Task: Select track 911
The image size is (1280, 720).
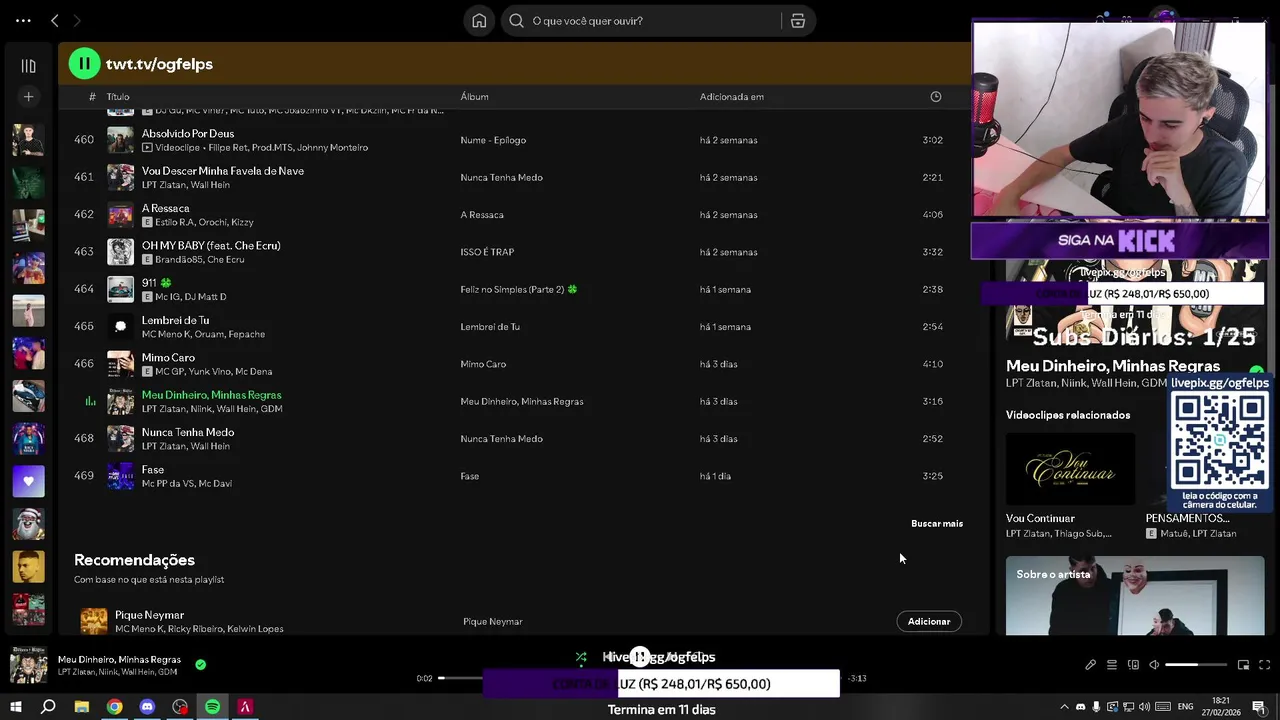Action: point(149,283)
